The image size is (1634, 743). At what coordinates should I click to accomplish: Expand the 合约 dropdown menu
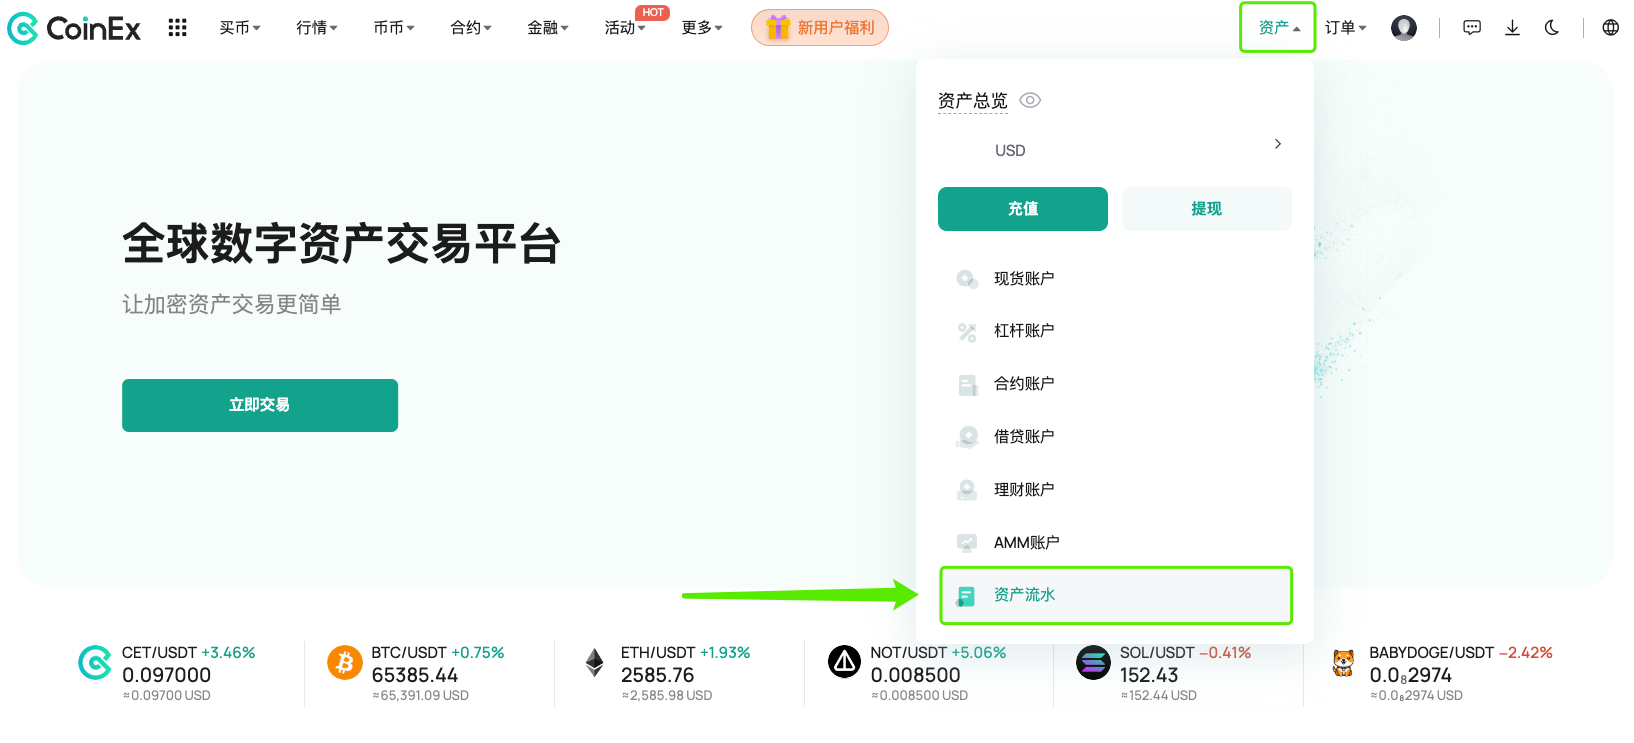coord(471,28)
